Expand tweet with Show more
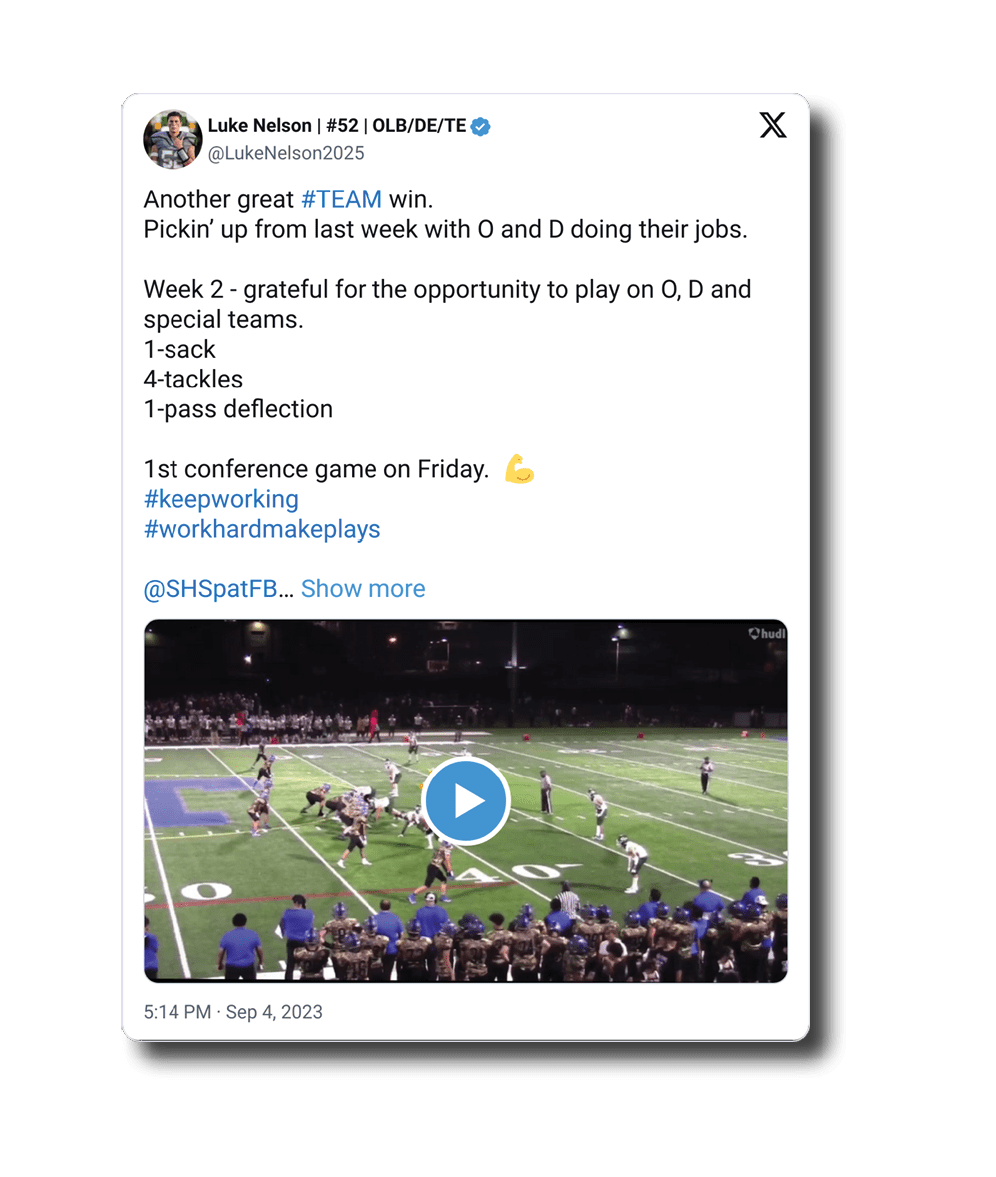Image resolution: width=996 pixels, height=1177 pixels. 363,588
